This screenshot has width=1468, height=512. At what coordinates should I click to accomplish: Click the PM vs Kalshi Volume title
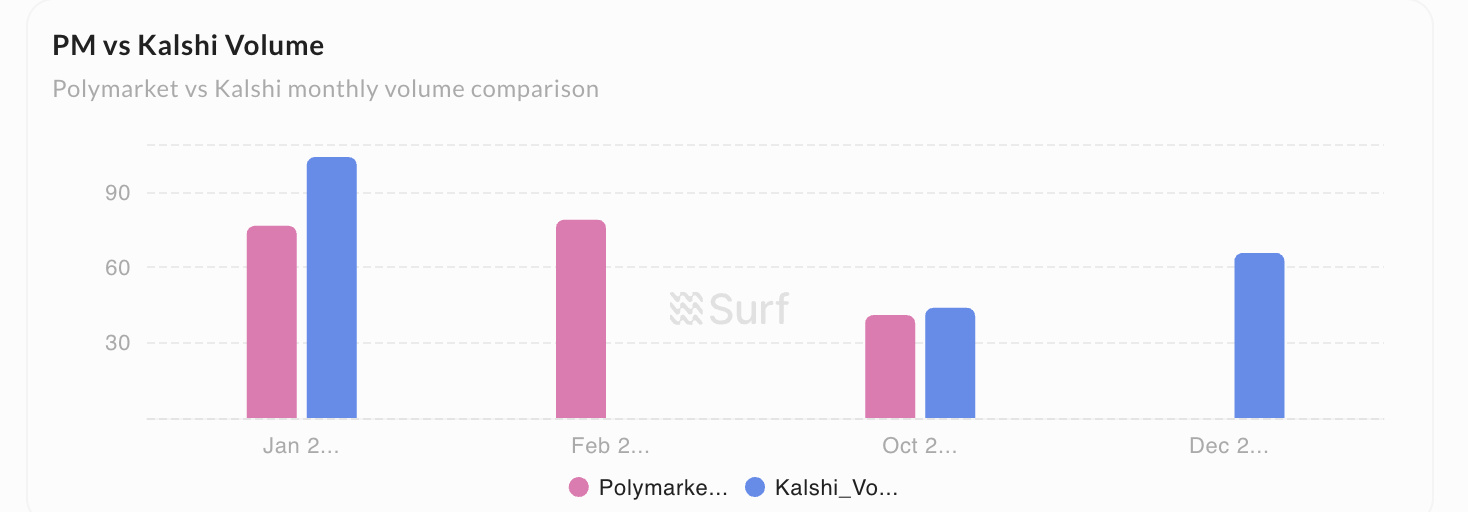coord(188,45)
